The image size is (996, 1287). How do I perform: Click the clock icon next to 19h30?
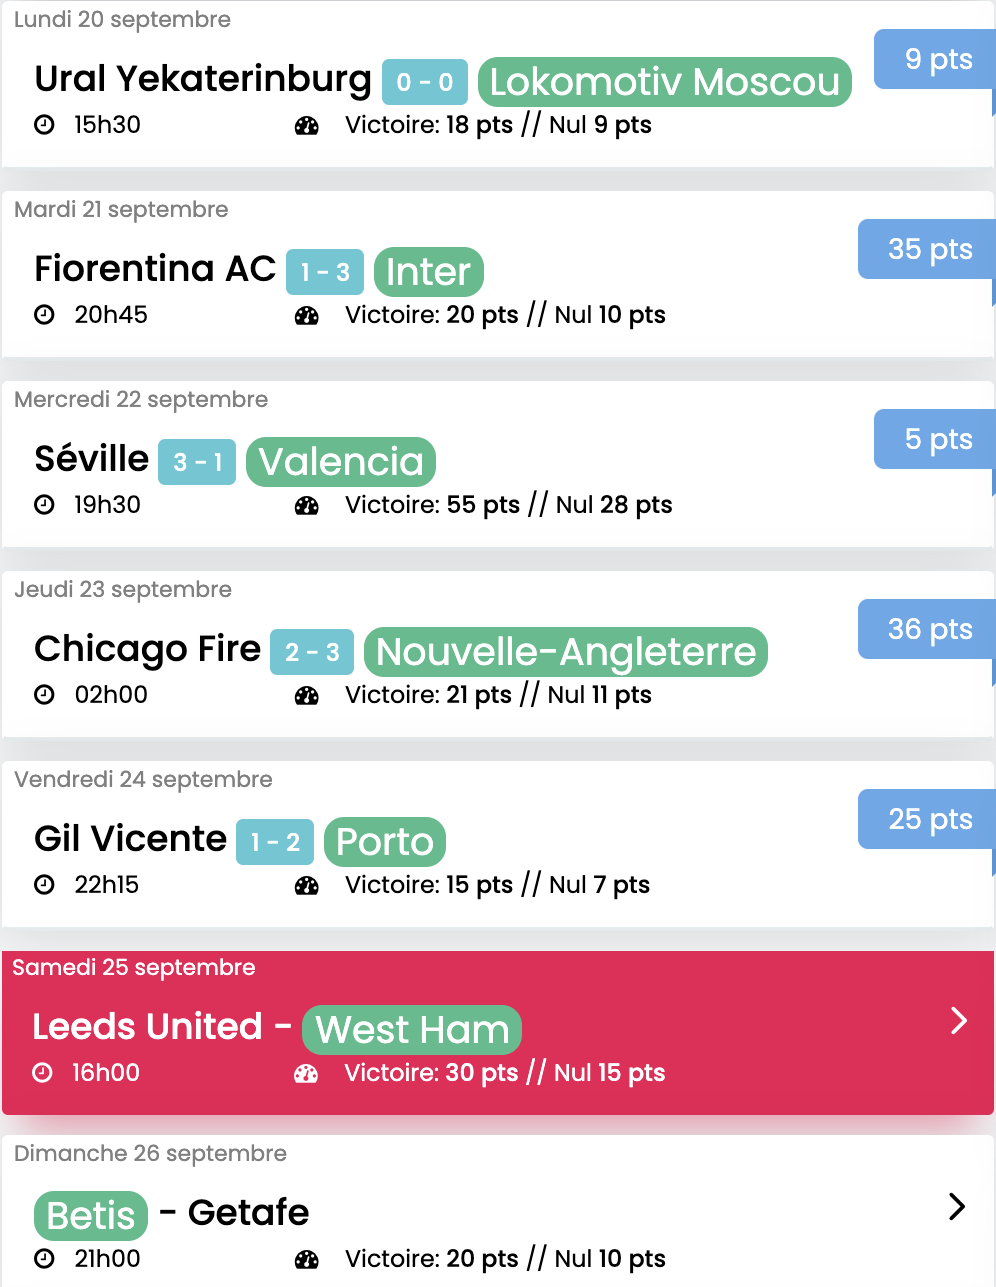[44, 505]
